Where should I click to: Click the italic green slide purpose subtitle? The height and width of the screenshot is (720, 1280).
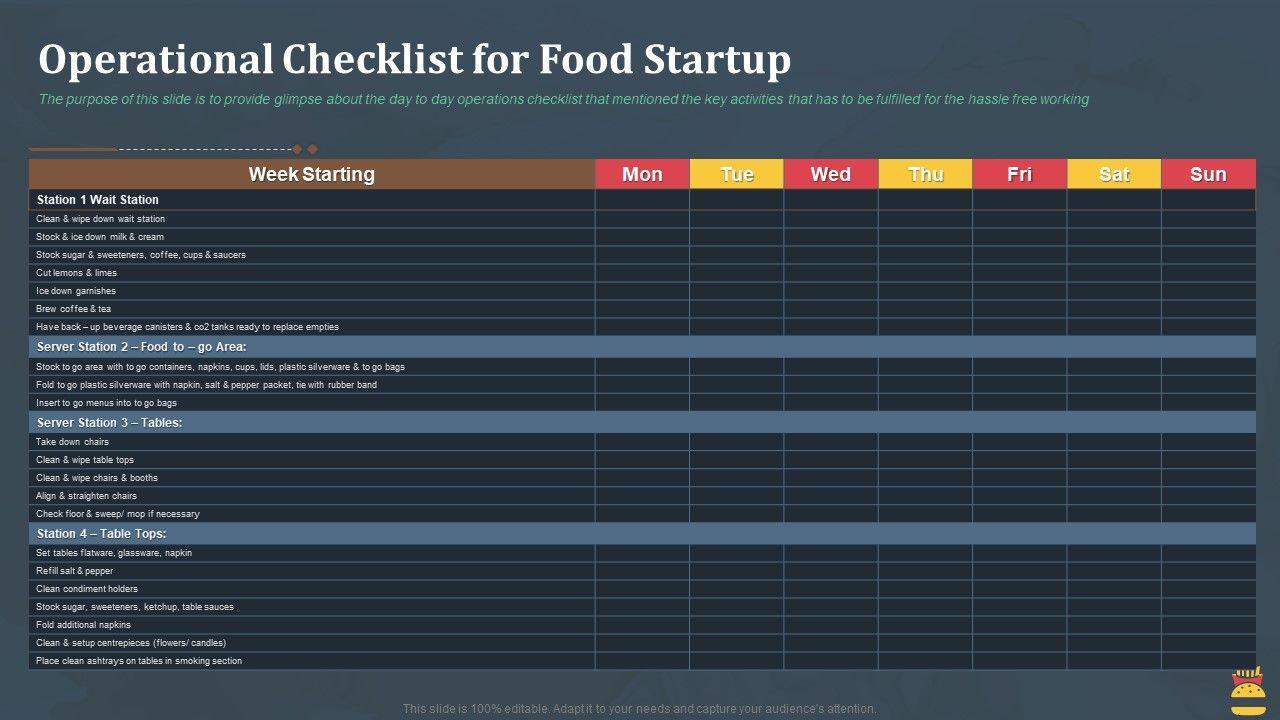[563, 99]
